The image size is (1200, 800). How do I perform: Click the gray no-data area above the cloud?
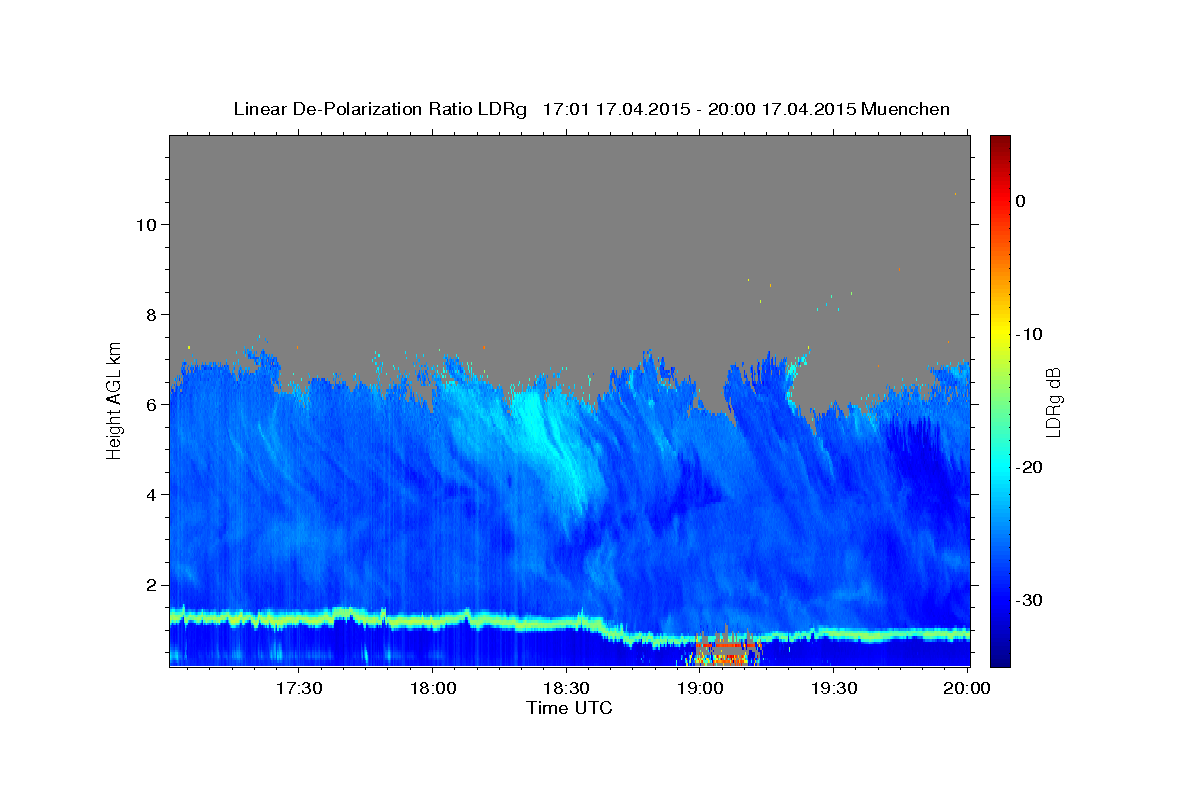click(570, 240)
